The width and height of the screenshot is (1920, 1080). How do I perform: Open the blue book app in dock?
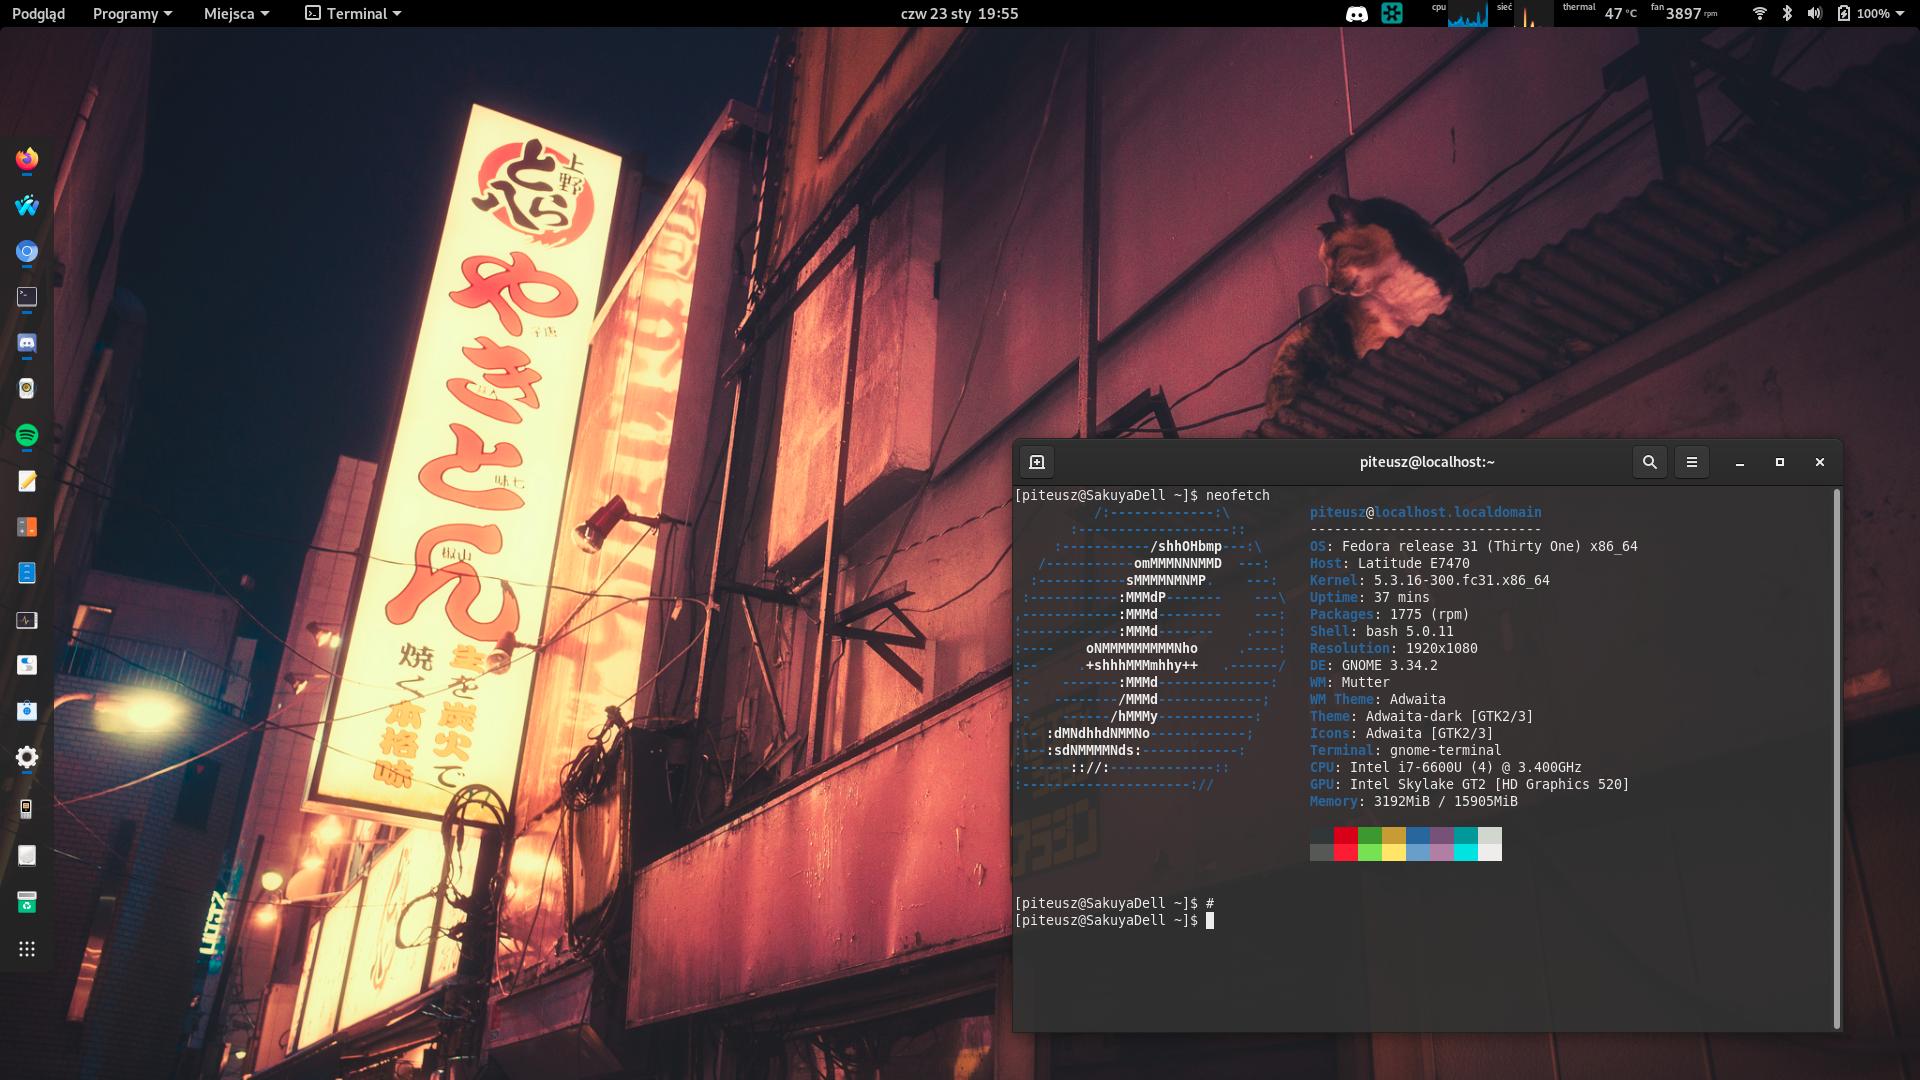27,573
